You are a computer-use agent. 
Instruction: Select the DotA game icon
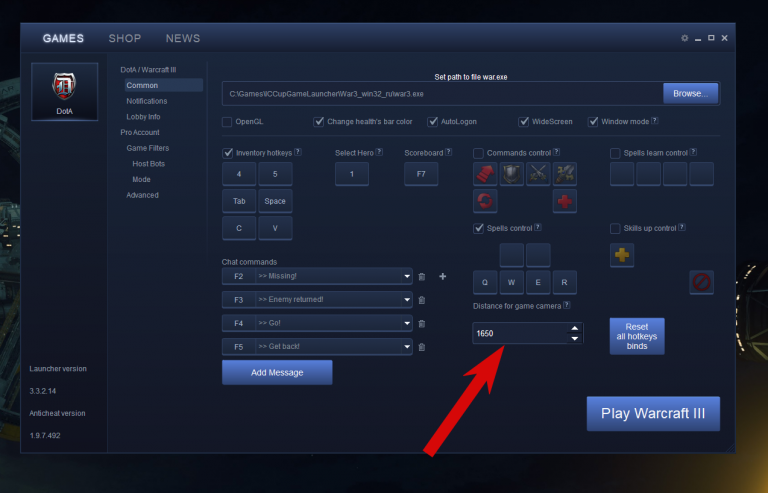click(64, 92)
